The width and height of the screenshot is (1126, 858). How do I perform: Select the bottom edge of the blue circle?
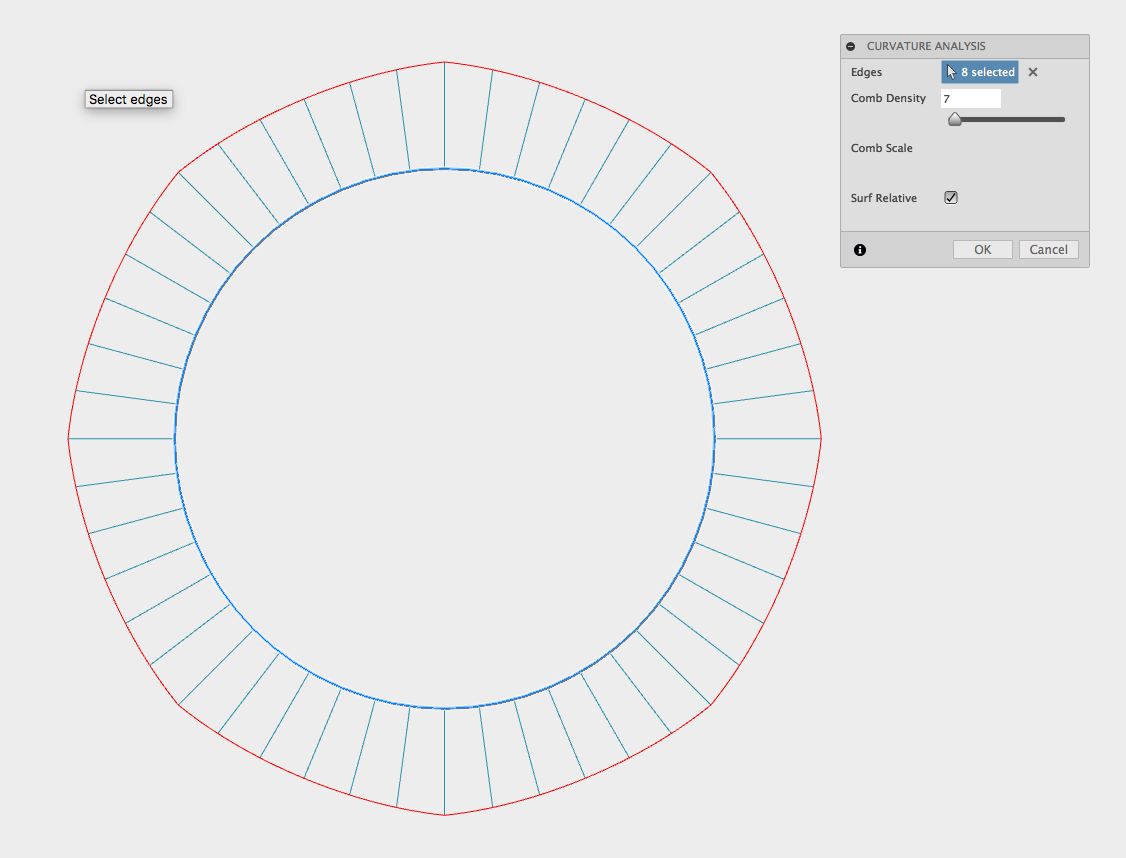click(x=444, y=707)
